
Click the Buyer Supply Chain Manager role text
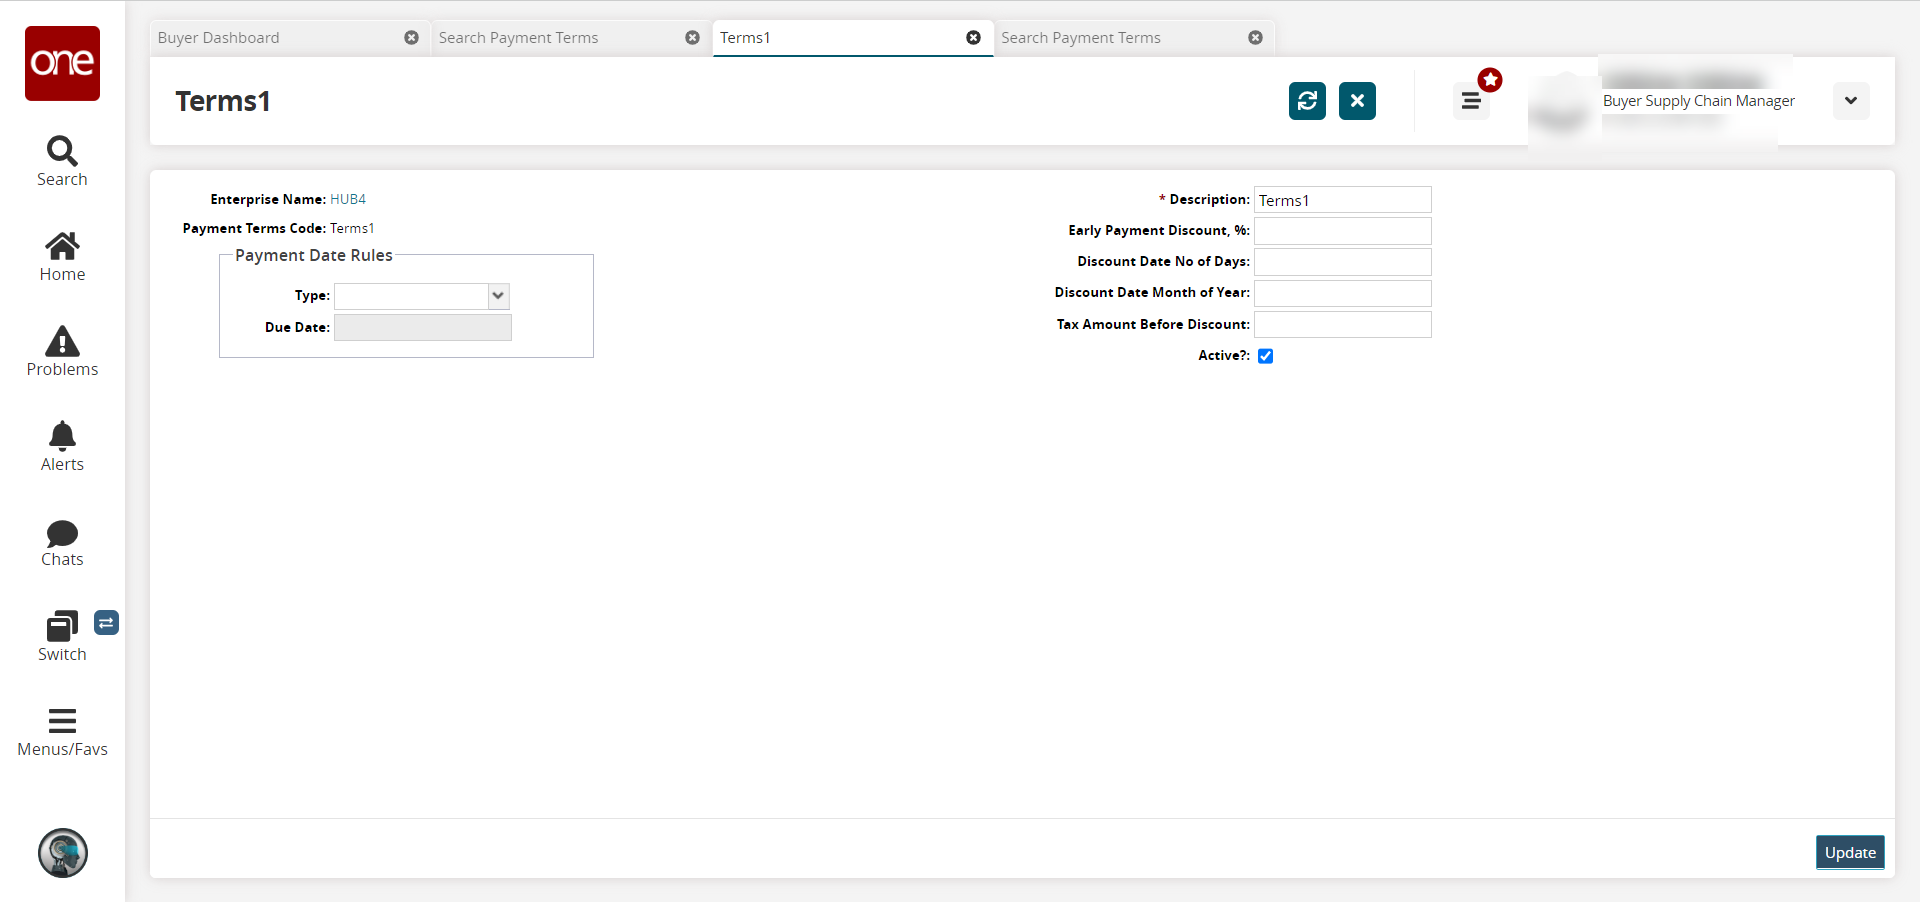(x=1698, y=101)
